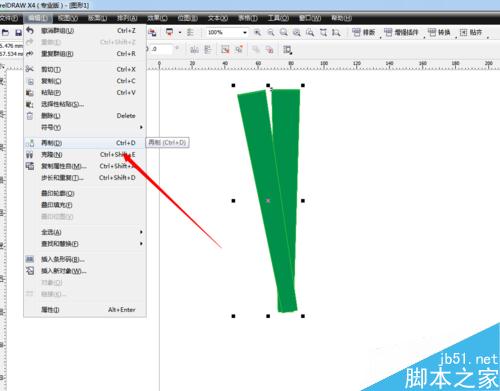Click the selection center X marker

268,201
